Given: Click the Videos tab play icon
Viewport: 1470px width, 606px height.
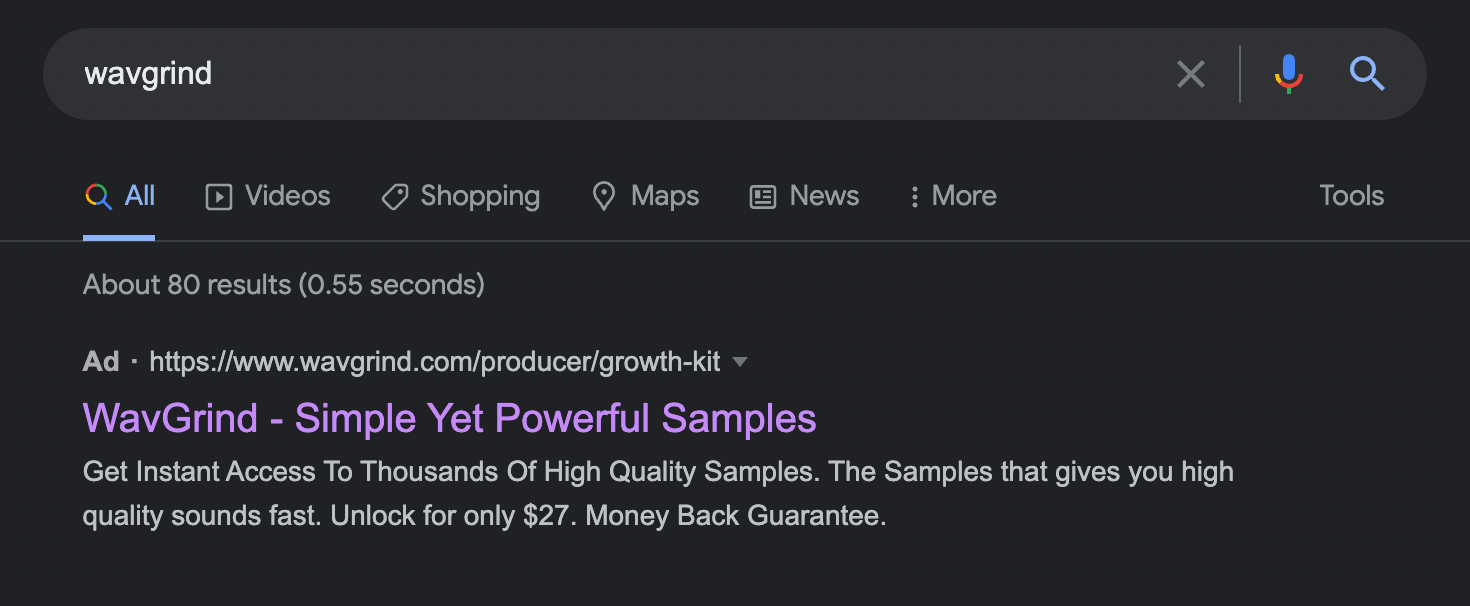Looking at the screenshot, I should point(219,196).
